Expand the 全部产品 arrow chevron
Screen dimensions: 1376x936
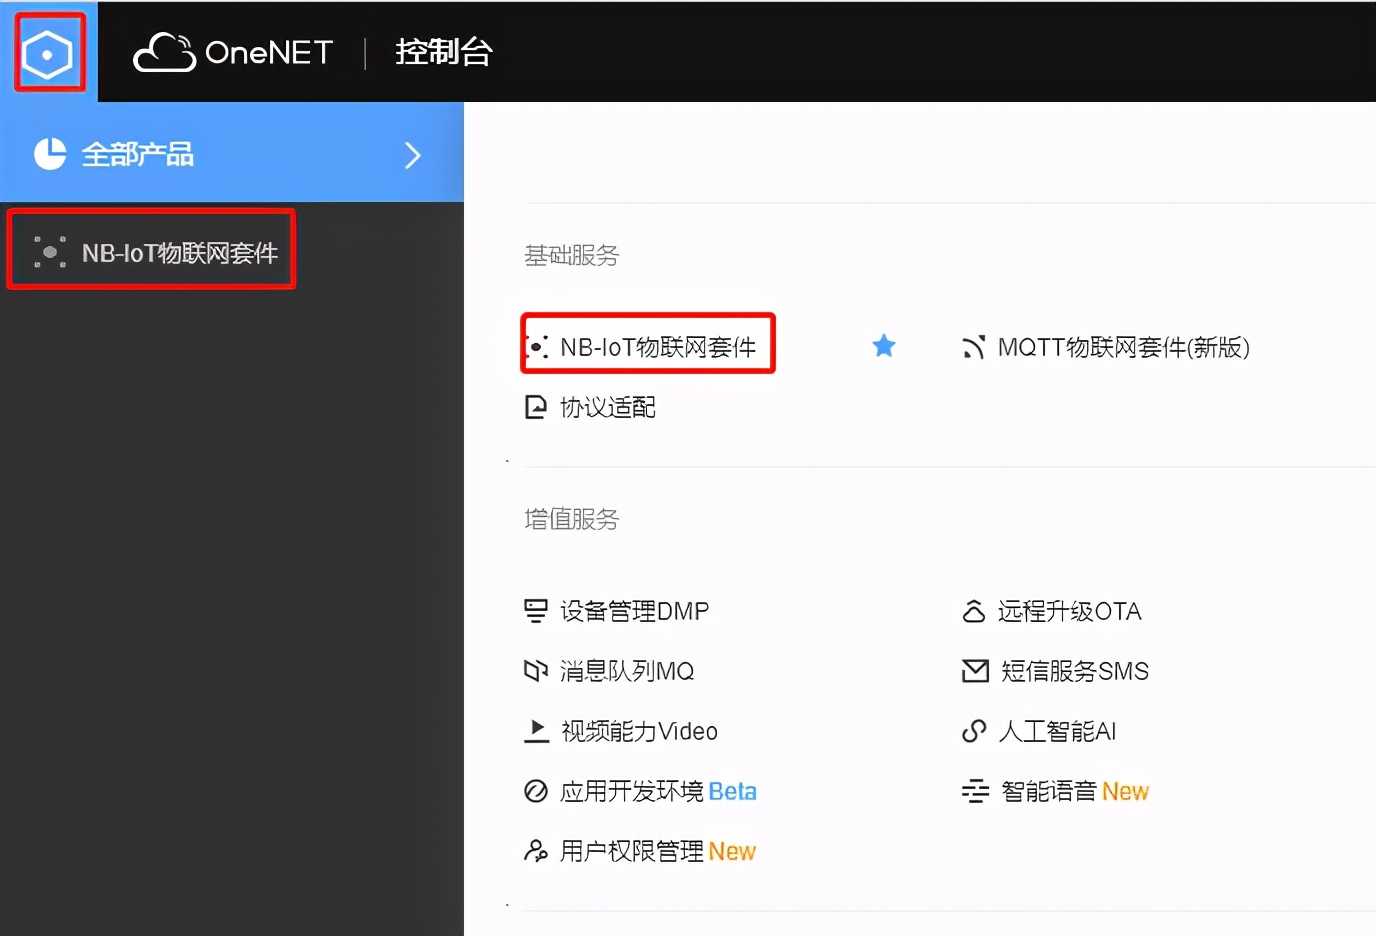pyautogui.click(x=413, y=155)
